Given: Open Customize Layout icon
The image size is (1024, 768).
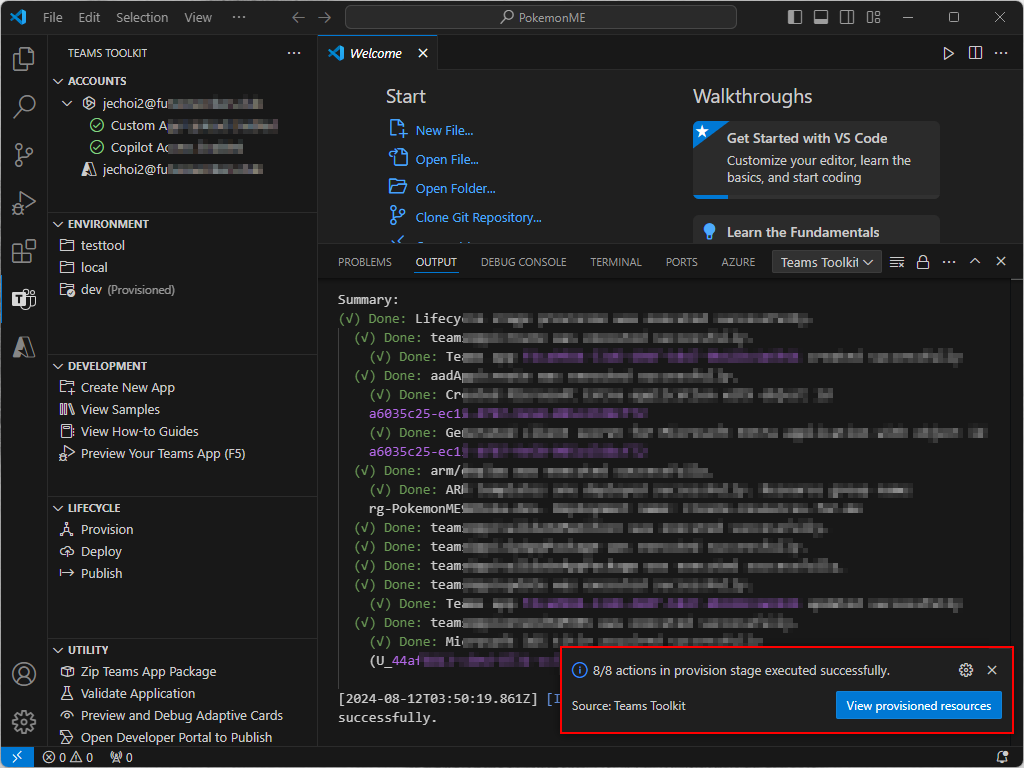Looking at the screenshot, I should tap(873, 18).
